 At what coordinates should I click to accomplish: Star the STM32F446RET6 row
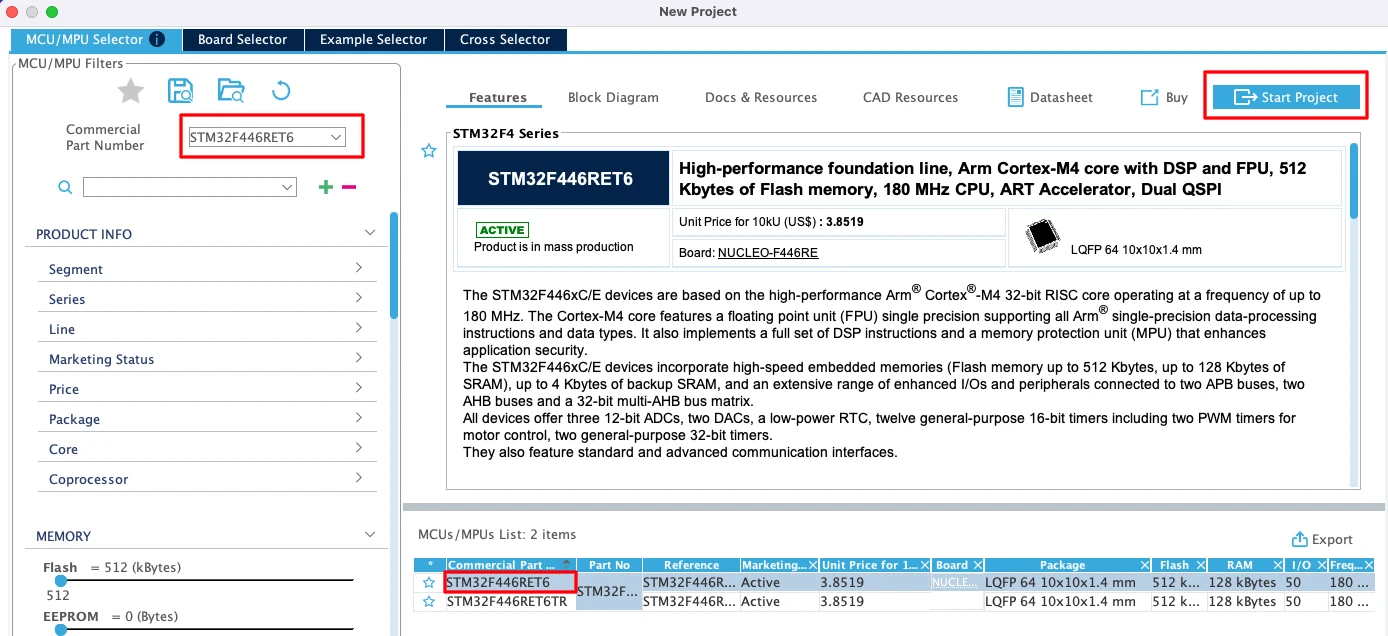pos(429,582)
